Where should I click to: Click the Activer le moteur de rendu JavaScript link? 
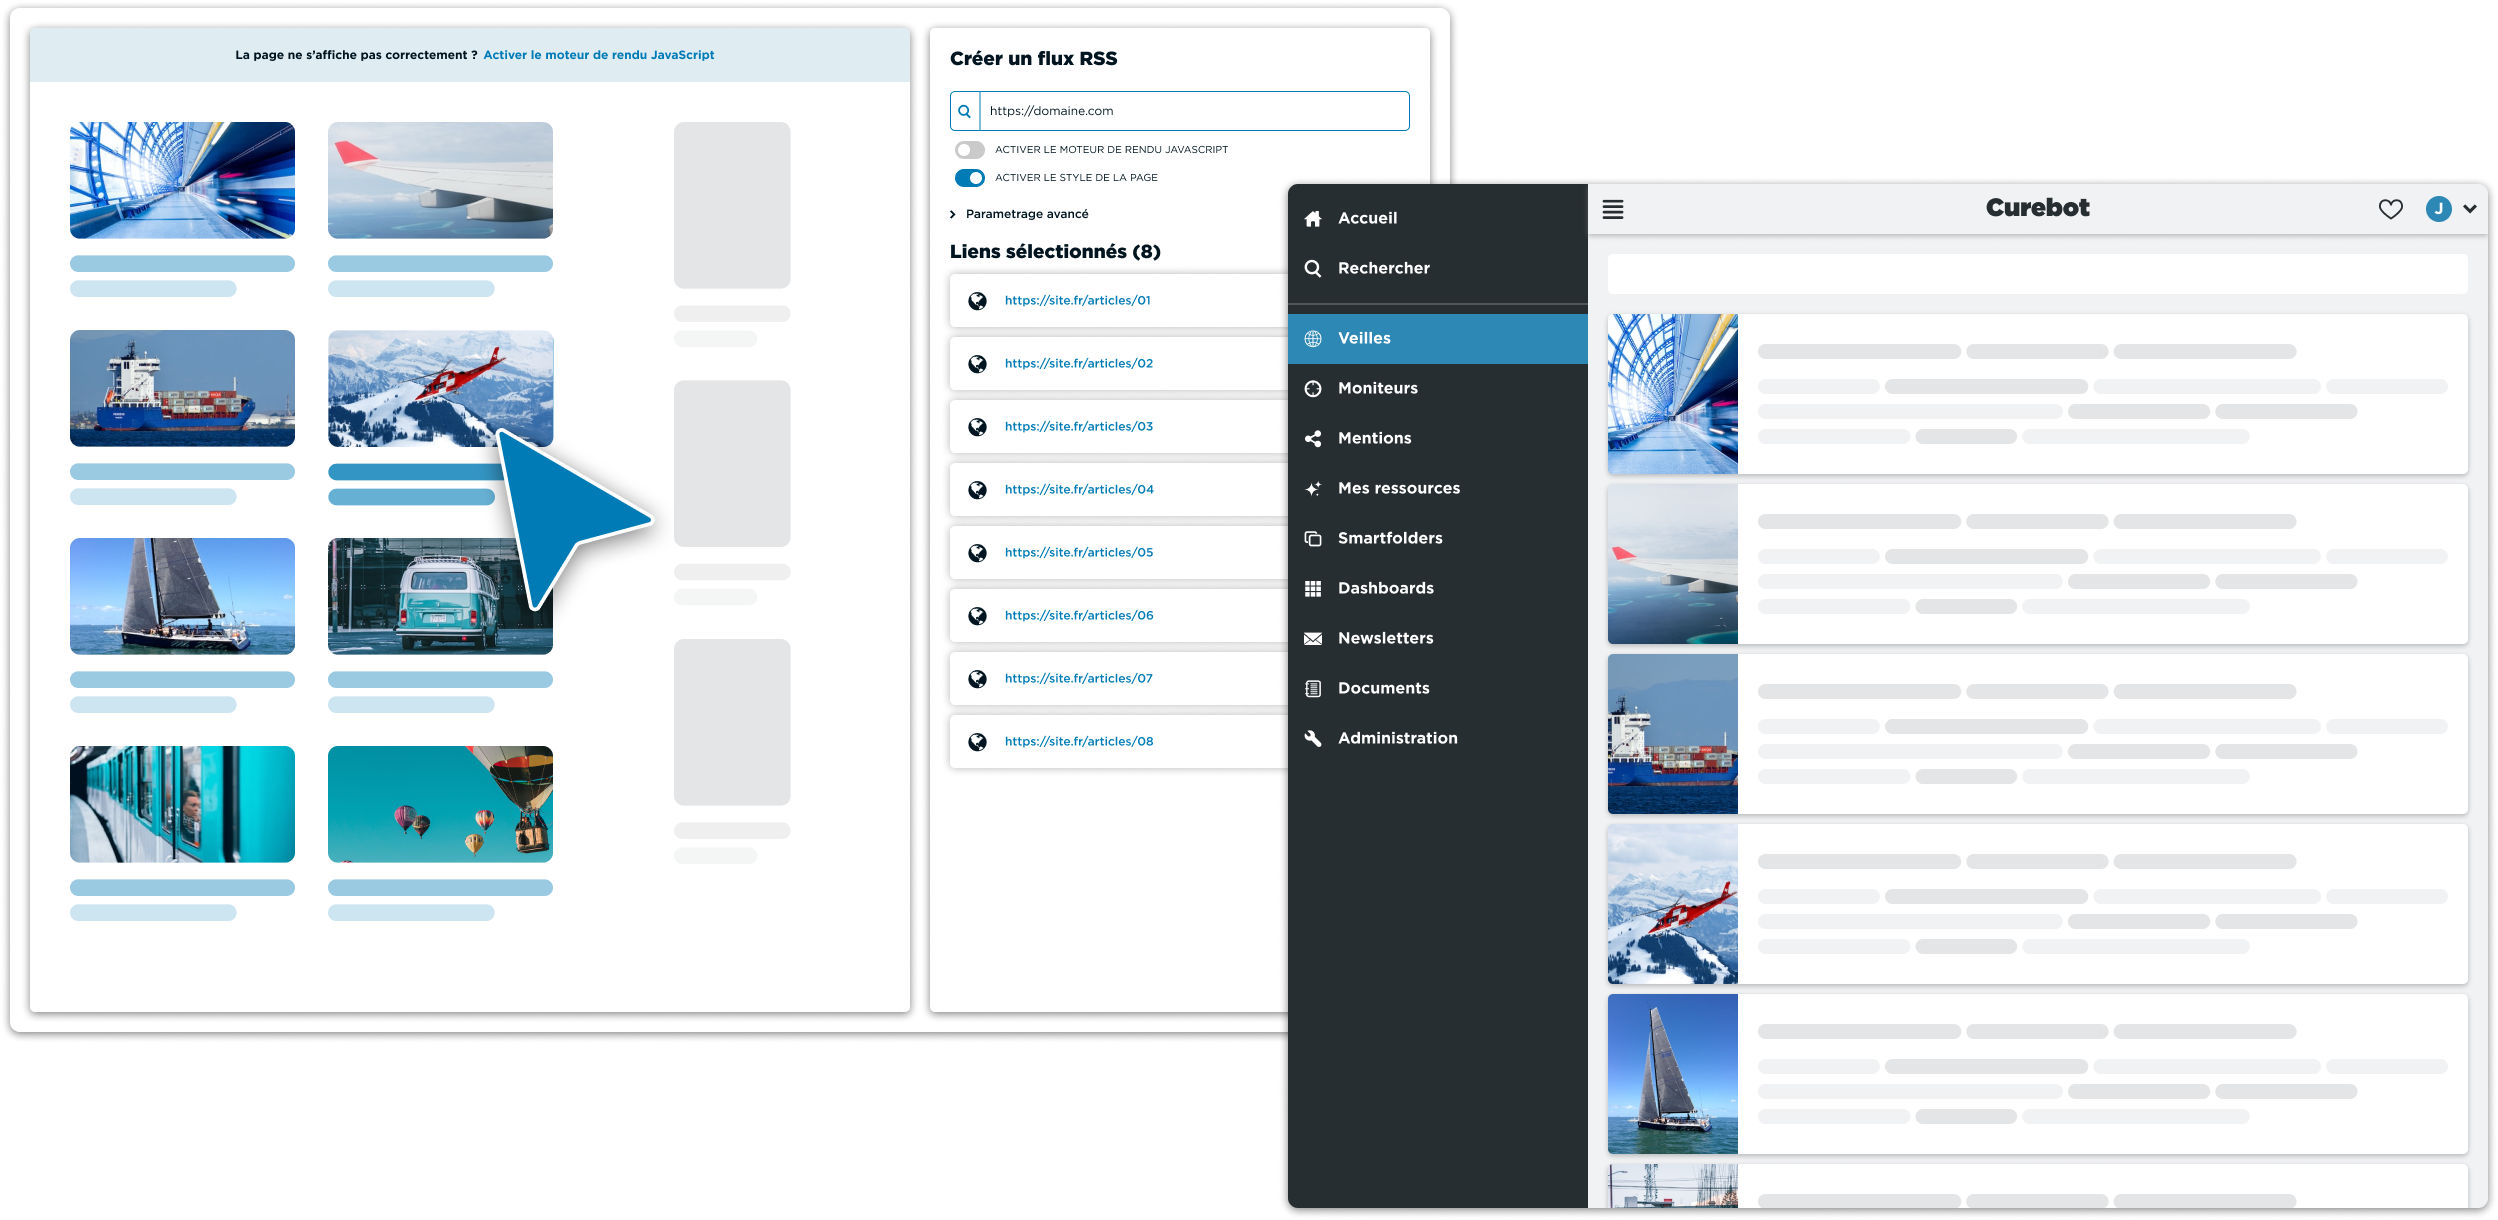pos(599,55)
